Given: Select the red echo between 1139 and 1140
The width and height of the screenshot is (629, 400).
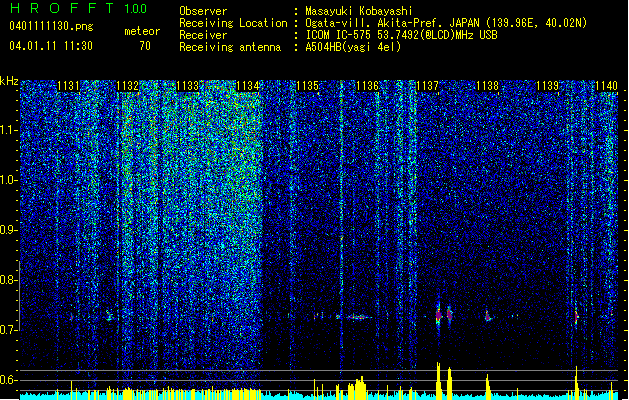Looking at the screenshot, I should click(x=576, y=317).
